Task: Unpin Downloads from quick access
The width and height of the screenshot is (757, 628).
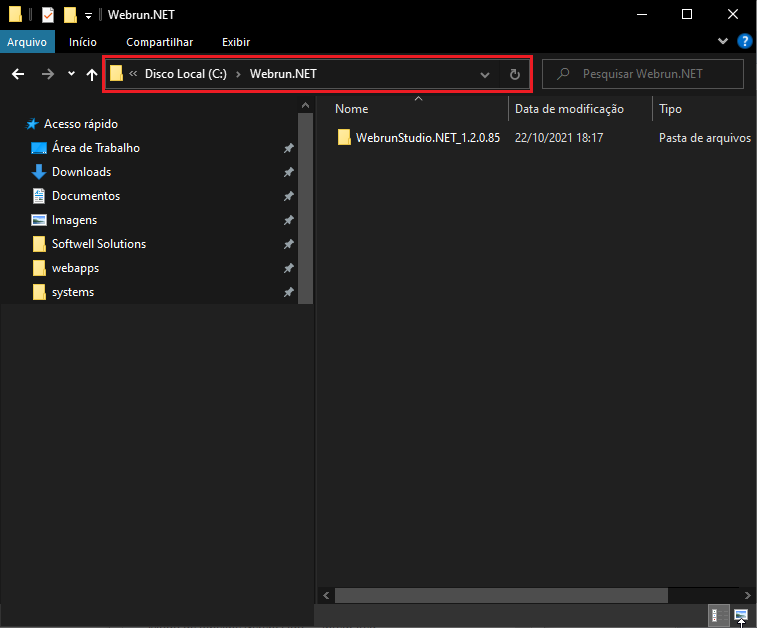Action: click(x=289, y=172)
